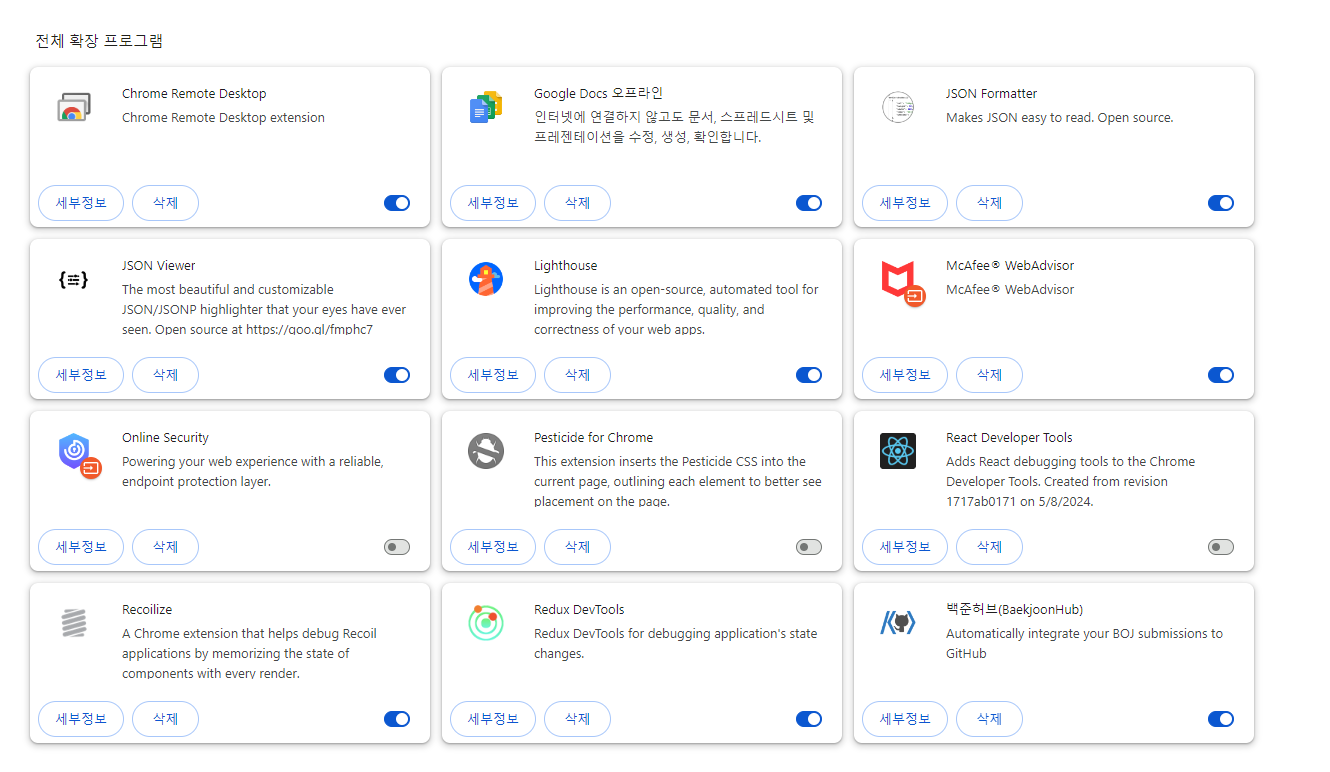
Task: Remove Redux DevTools with 삭제
Action: [x=577, y=719]
